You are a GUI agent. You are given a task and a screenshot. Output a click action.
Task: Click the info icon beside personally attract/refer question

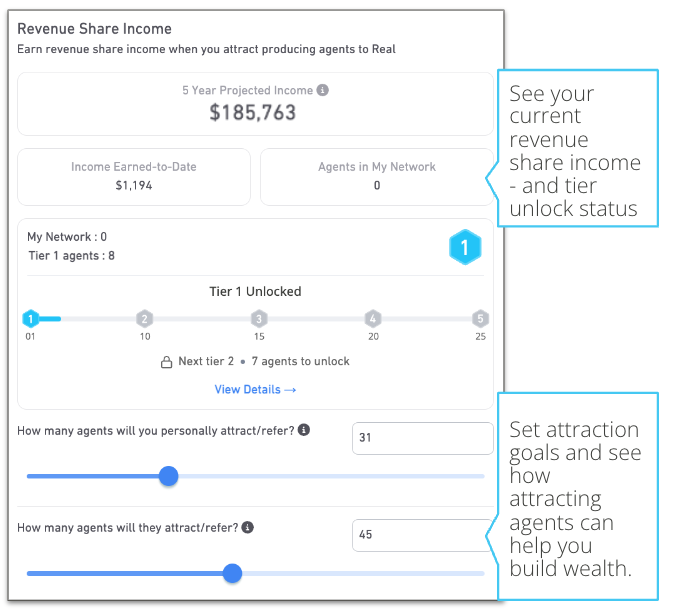pos(304,430)
